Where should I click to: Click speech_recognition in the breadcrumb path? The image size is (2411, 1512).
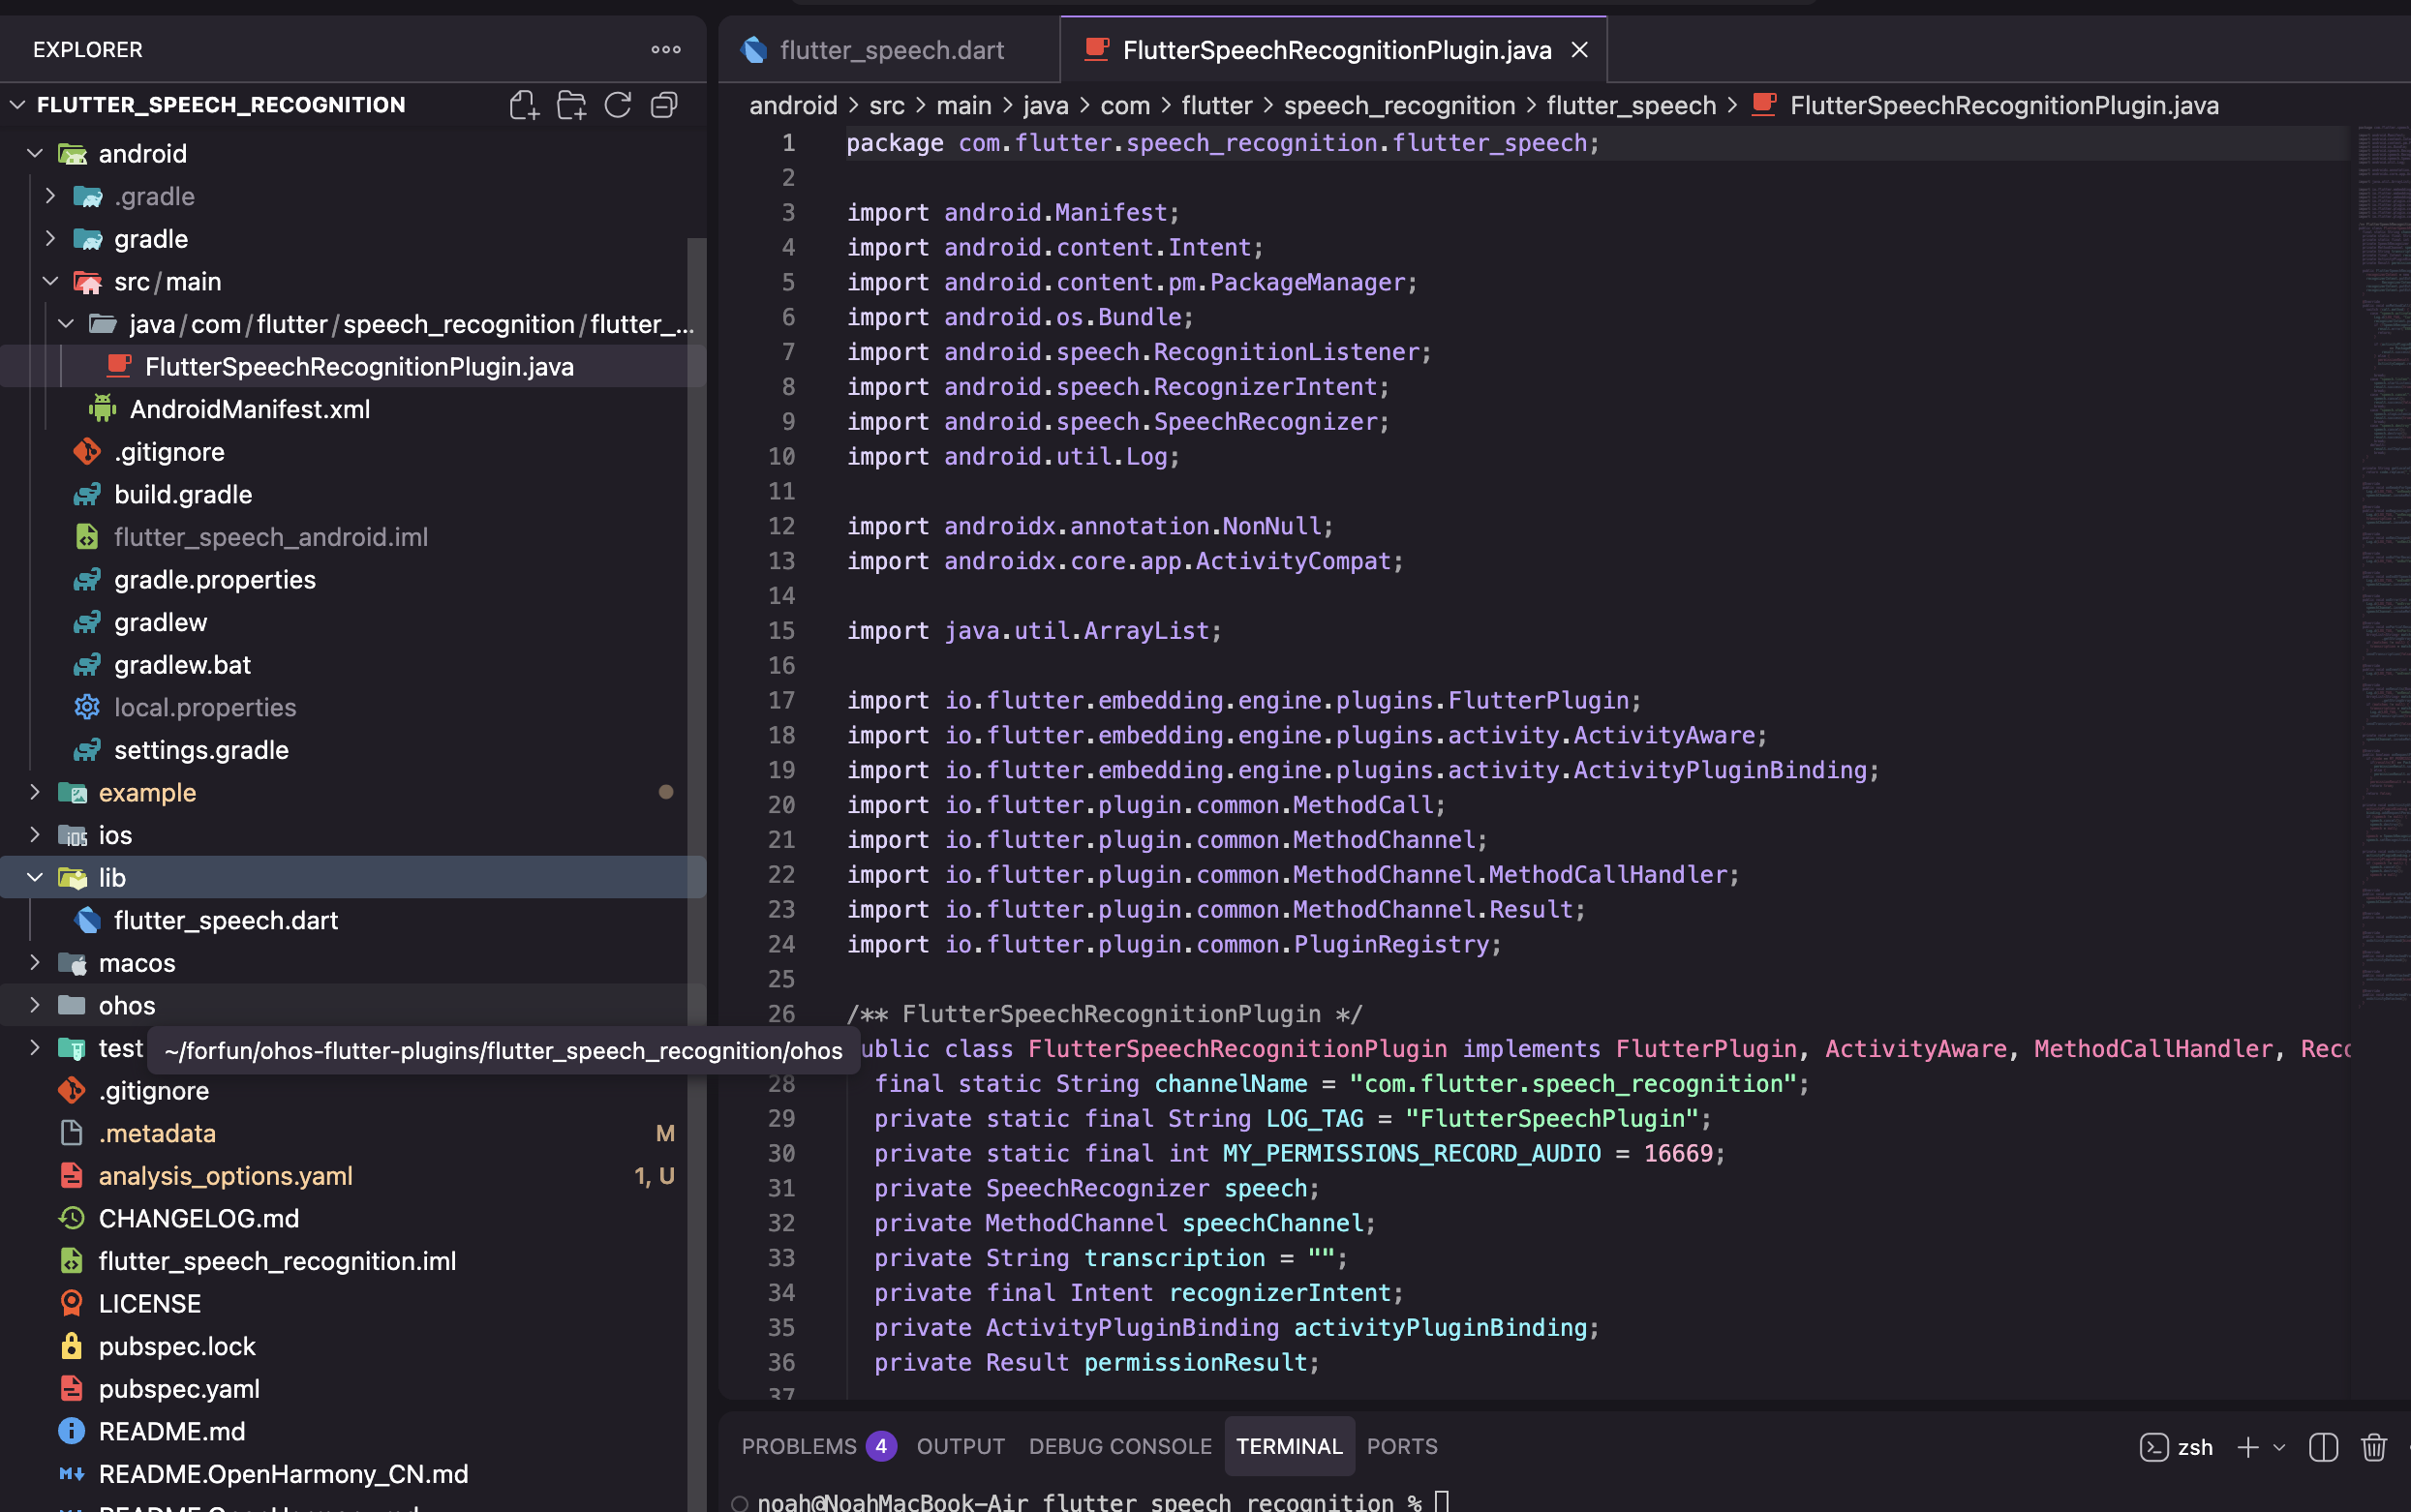coord(1398,105)
